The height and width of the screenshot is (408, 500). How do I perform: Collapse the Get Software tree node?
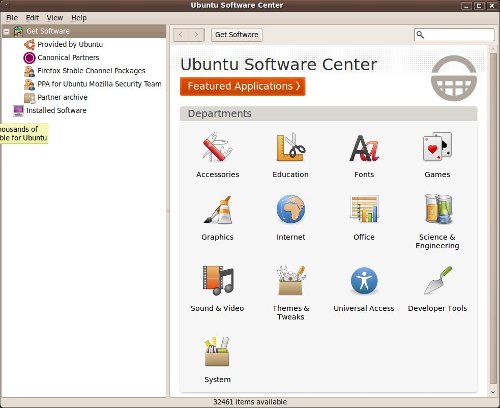(x=6, y=32)
